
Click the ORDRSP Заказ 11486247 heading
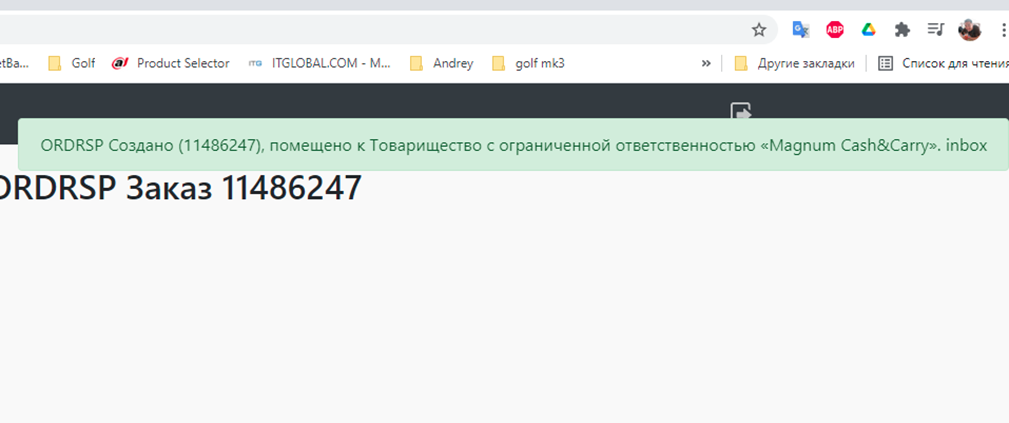pos(180,189)
